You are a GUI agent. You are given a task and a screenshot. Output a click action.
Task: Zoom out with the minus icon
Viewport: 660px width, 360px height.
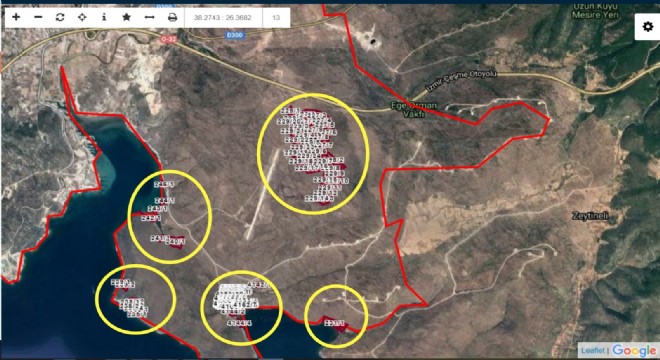[x=38, y=17]
